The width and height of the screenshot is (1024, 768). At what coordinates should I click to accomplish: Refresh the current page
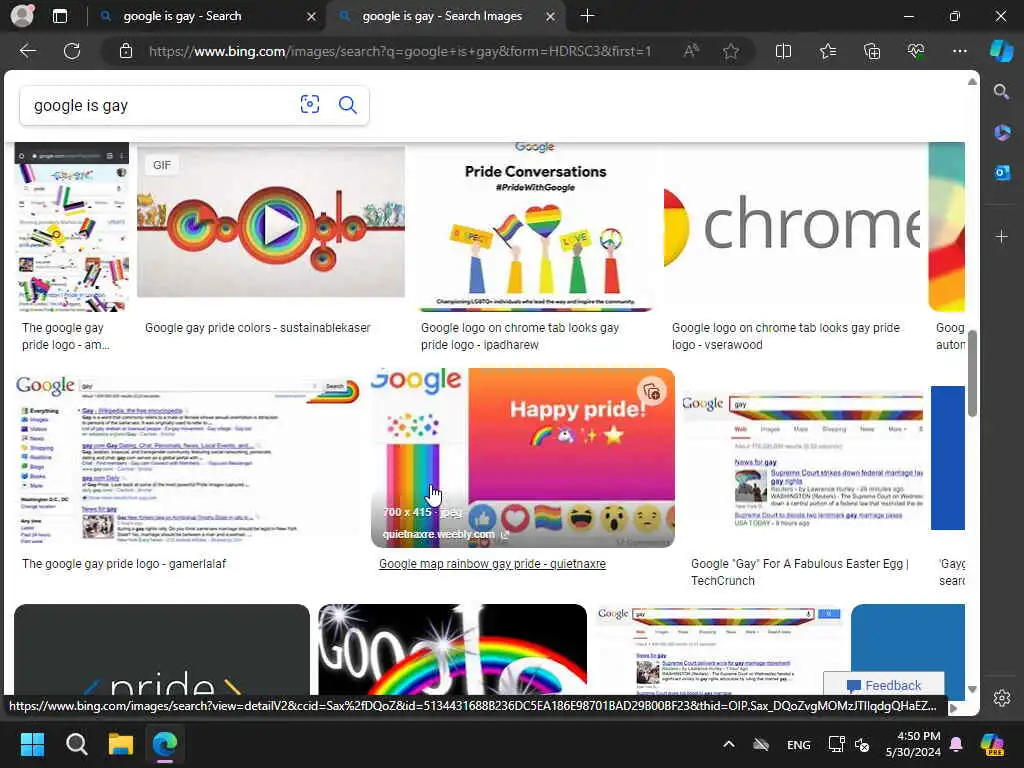tap(72, 51)
